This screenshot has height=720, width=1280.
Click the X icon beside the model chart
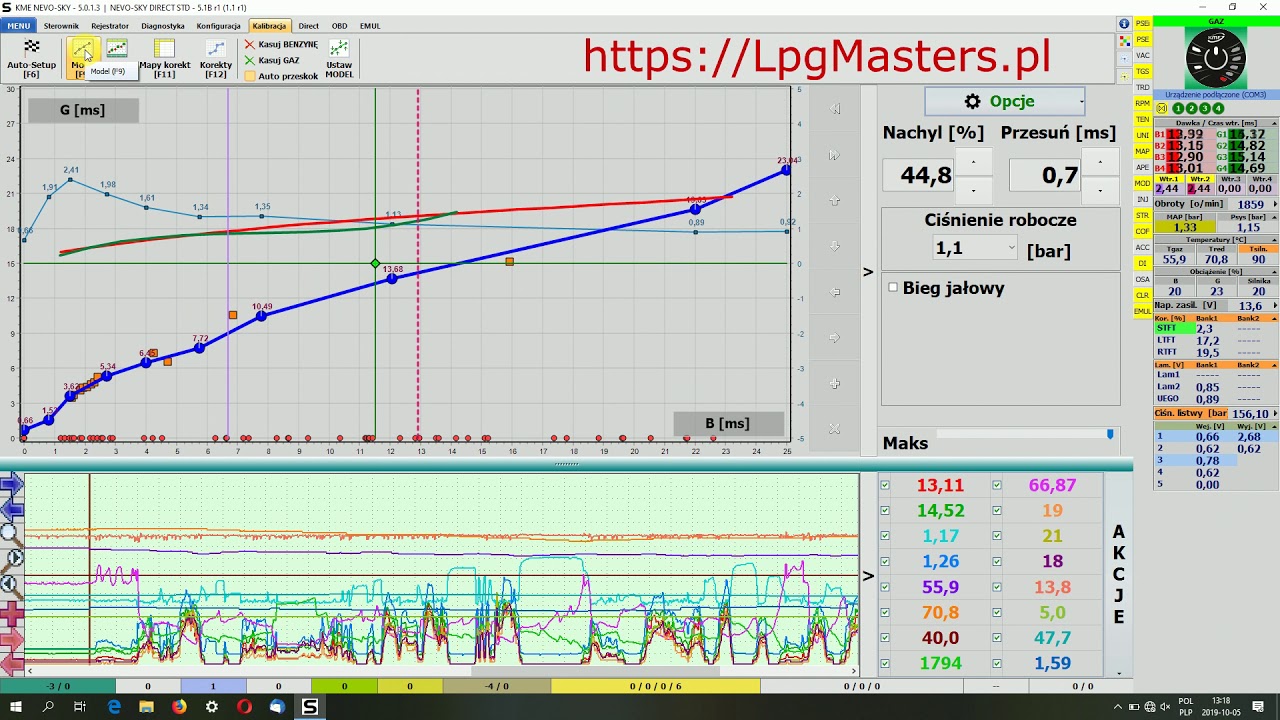pos(835,428)
